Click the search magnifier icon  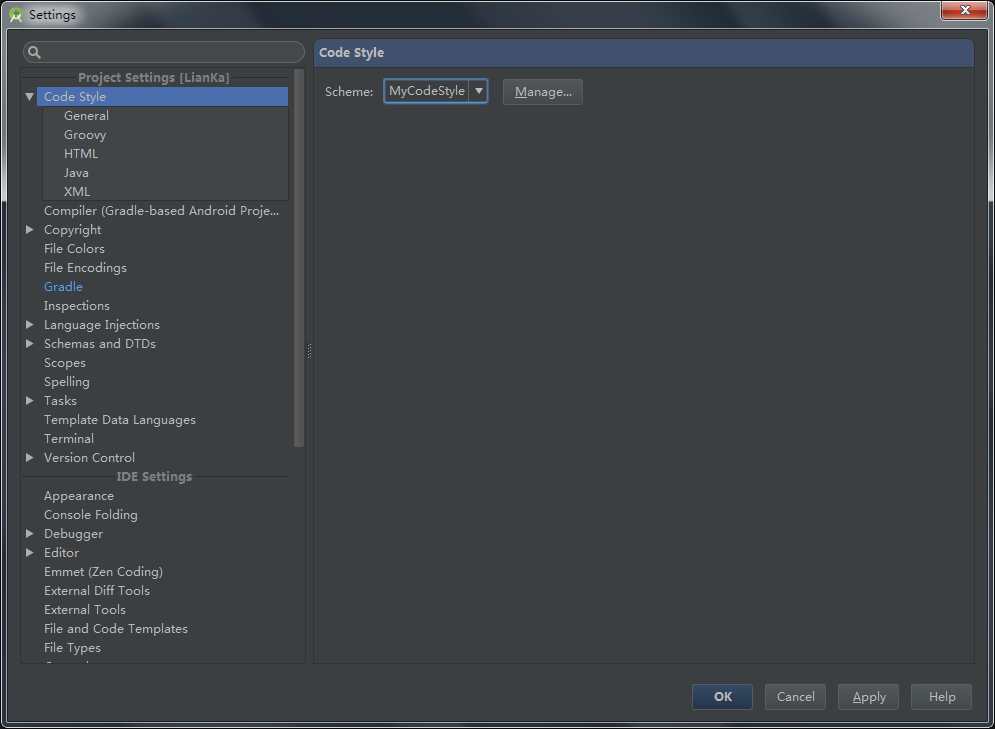pyautogui.click(x=34, y=53)
